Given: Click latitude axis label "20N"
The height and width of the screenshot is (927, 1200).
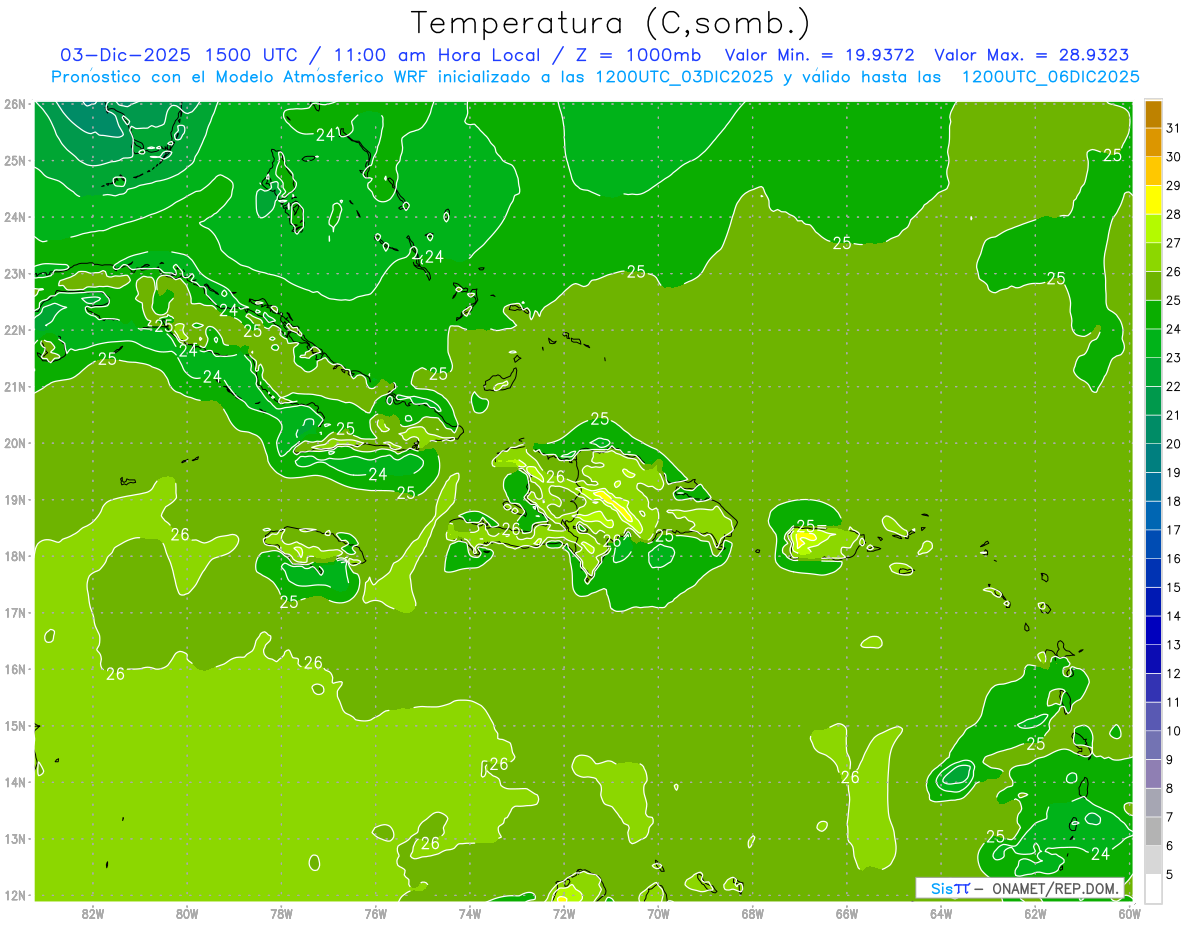Looking at the screenshot, I should pos(14,443).
